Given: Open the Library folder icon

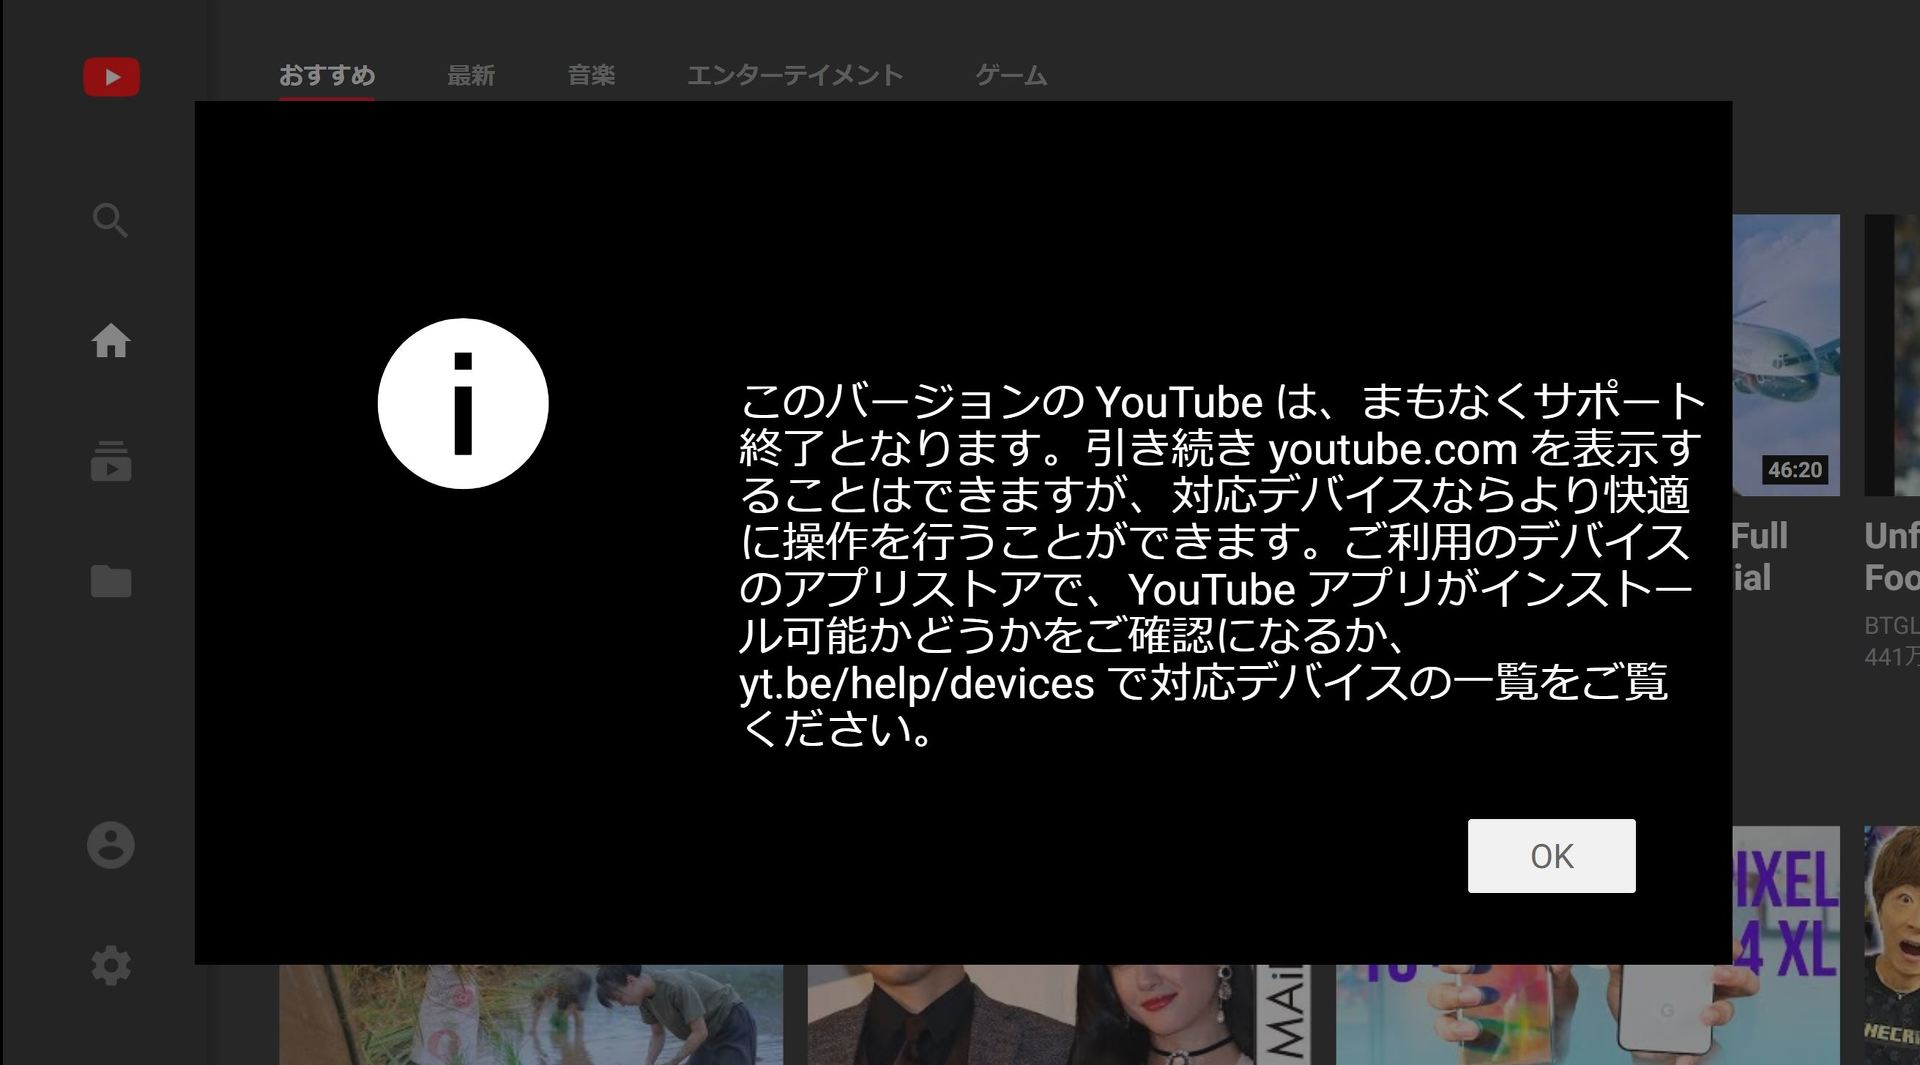Looking at the screenshot, I should (x=111, y=581).
